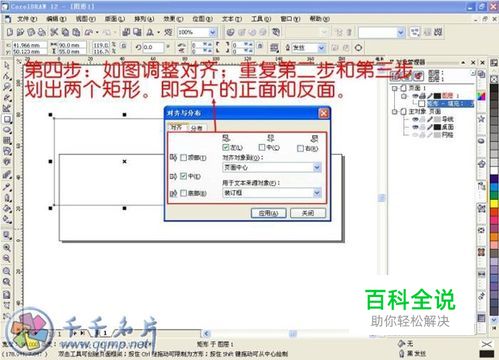This screenshot has height=360, width=499.
Task: Open the 排列(A) menu
Action: click(144, 19)
